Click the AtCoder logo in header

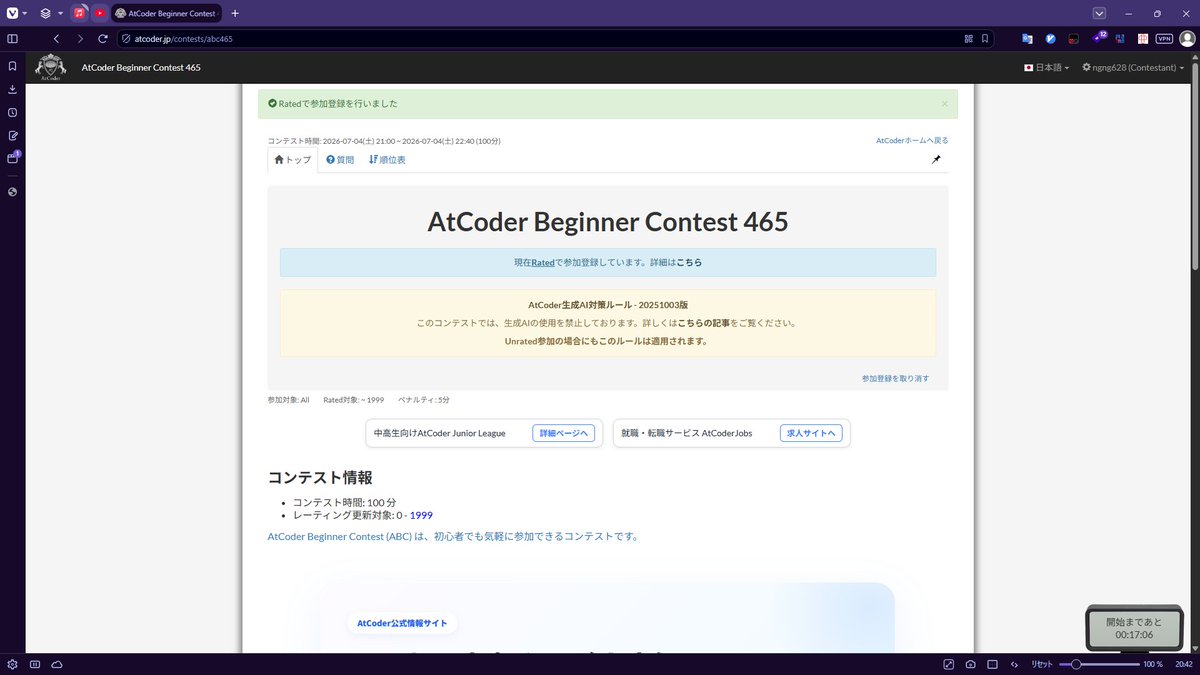click(x=51, y=67)
